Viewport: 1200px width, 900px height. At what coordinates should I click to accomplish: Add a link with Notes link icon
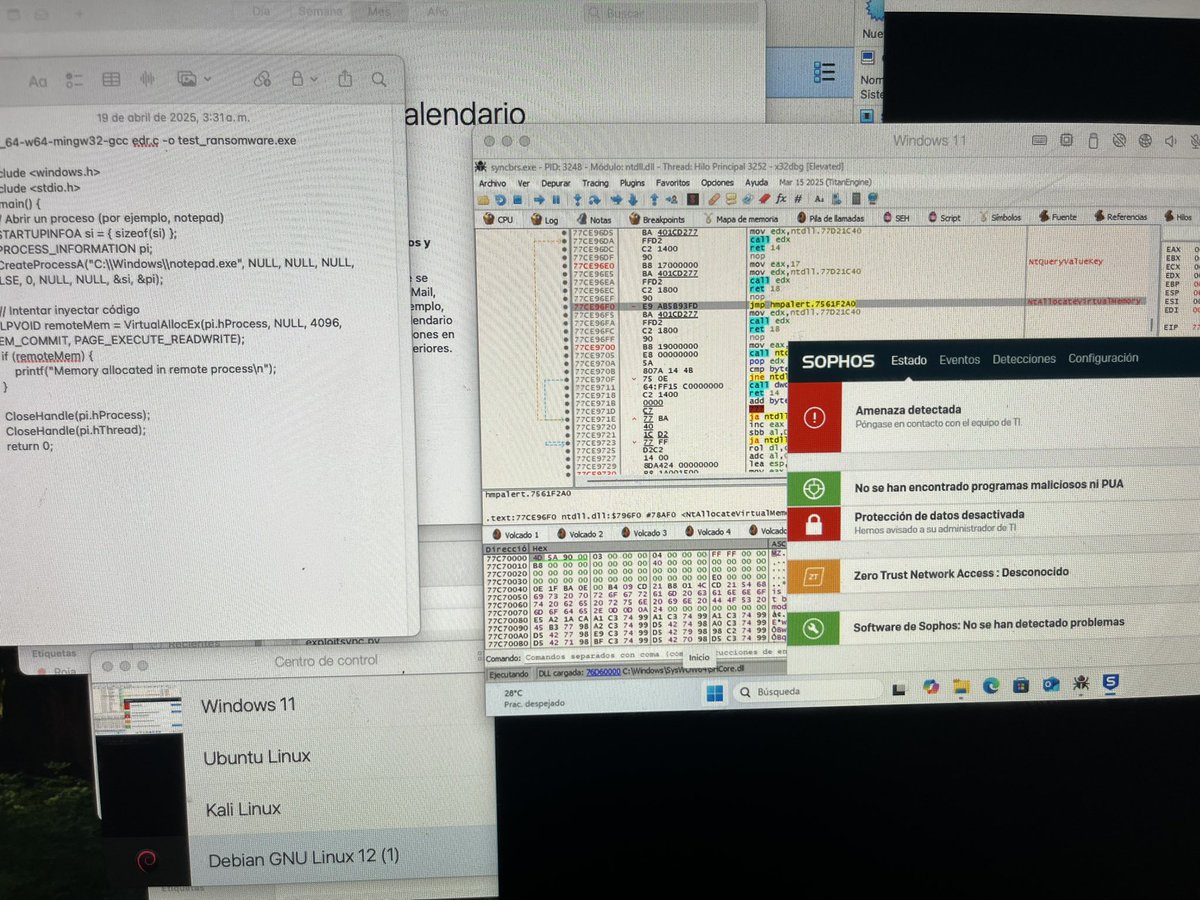coord(262,78)
